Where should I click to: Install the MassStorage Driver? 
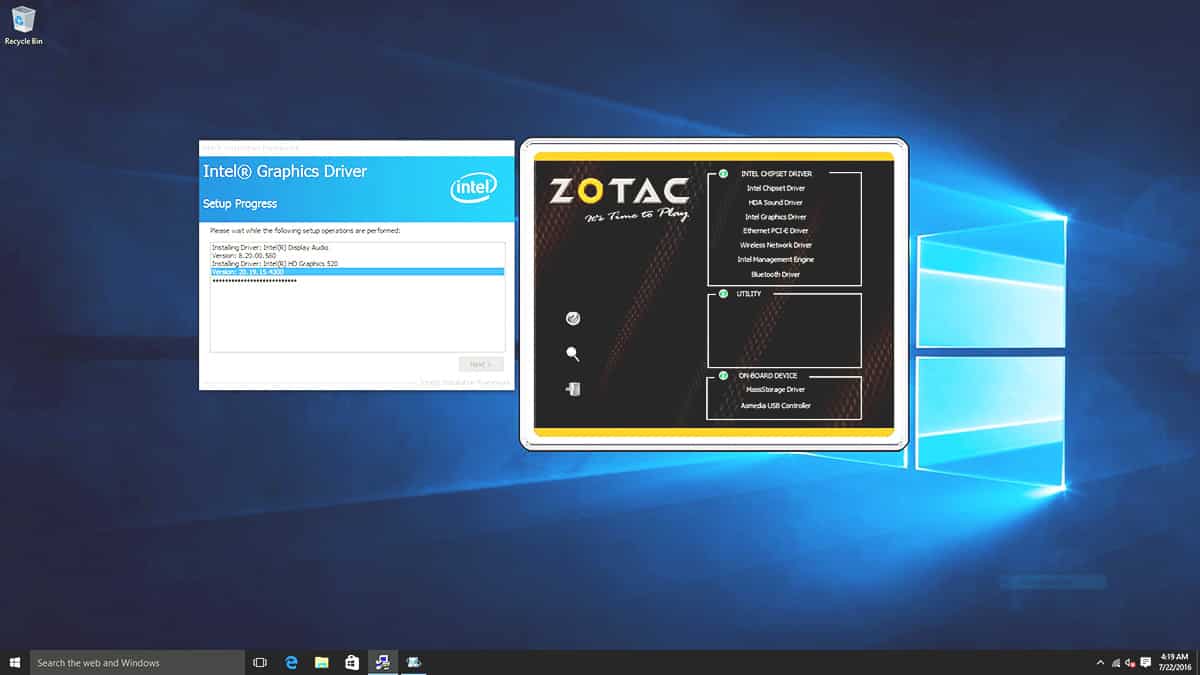pyautogui.click(x=775, y=390)
